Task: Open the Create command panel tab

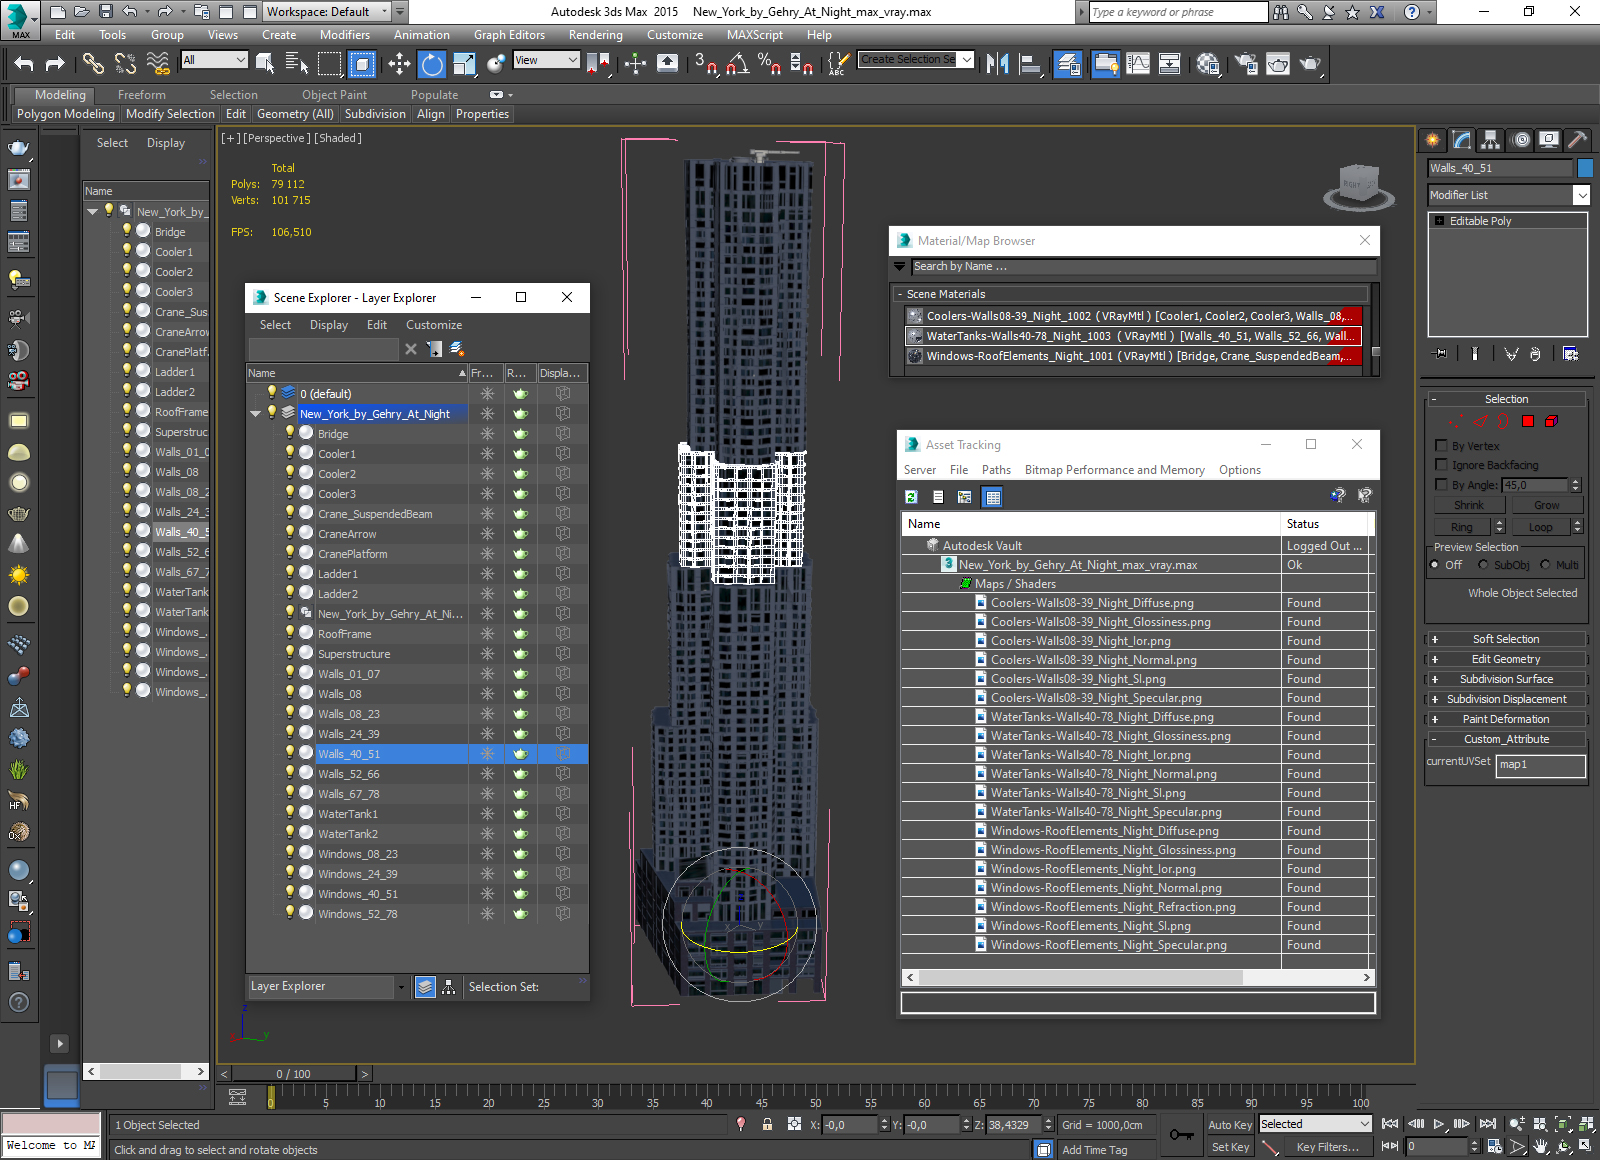Action: [x=1433, y=140]
